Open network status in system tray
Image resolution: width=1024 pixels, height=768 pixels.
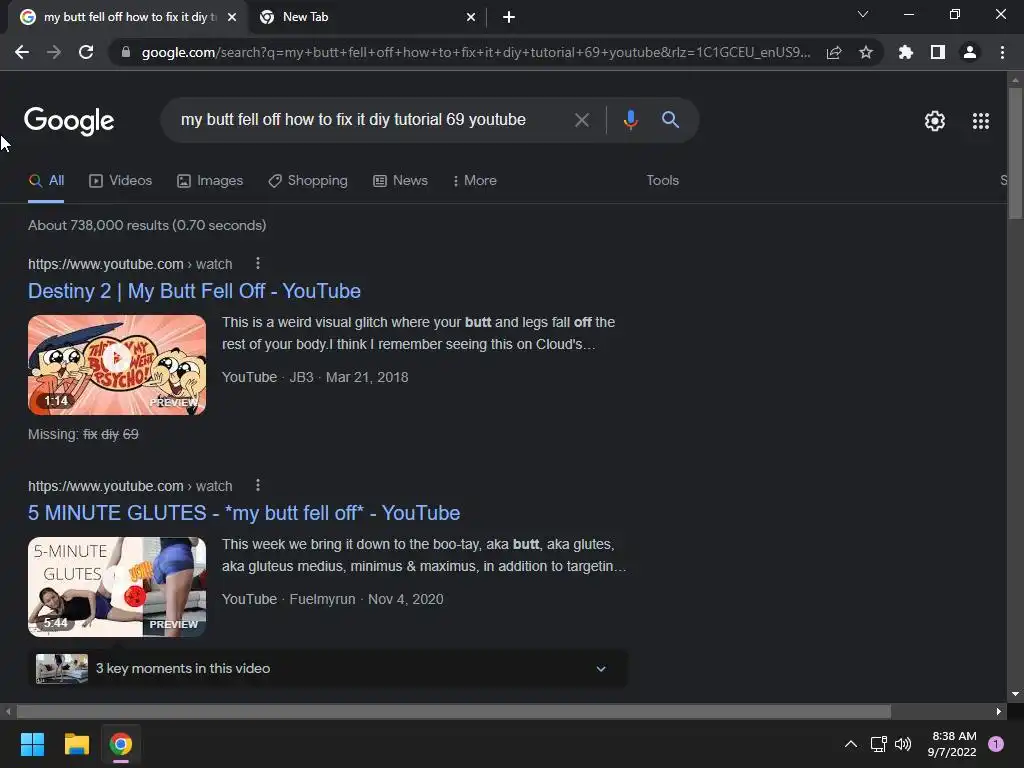click(878, 744)
